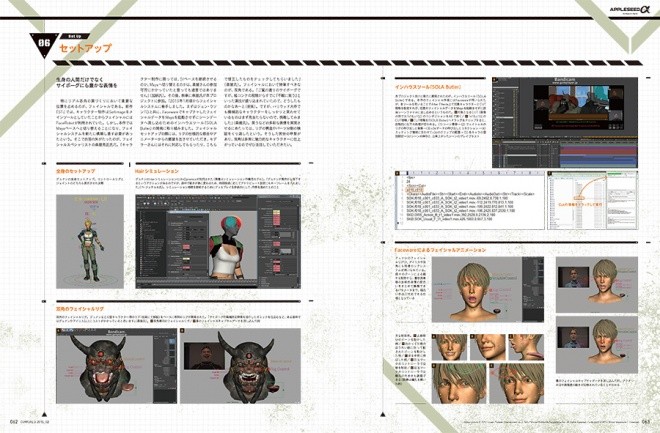Select the インハウスツール(SOLA Butler) heading

[428, 87]
